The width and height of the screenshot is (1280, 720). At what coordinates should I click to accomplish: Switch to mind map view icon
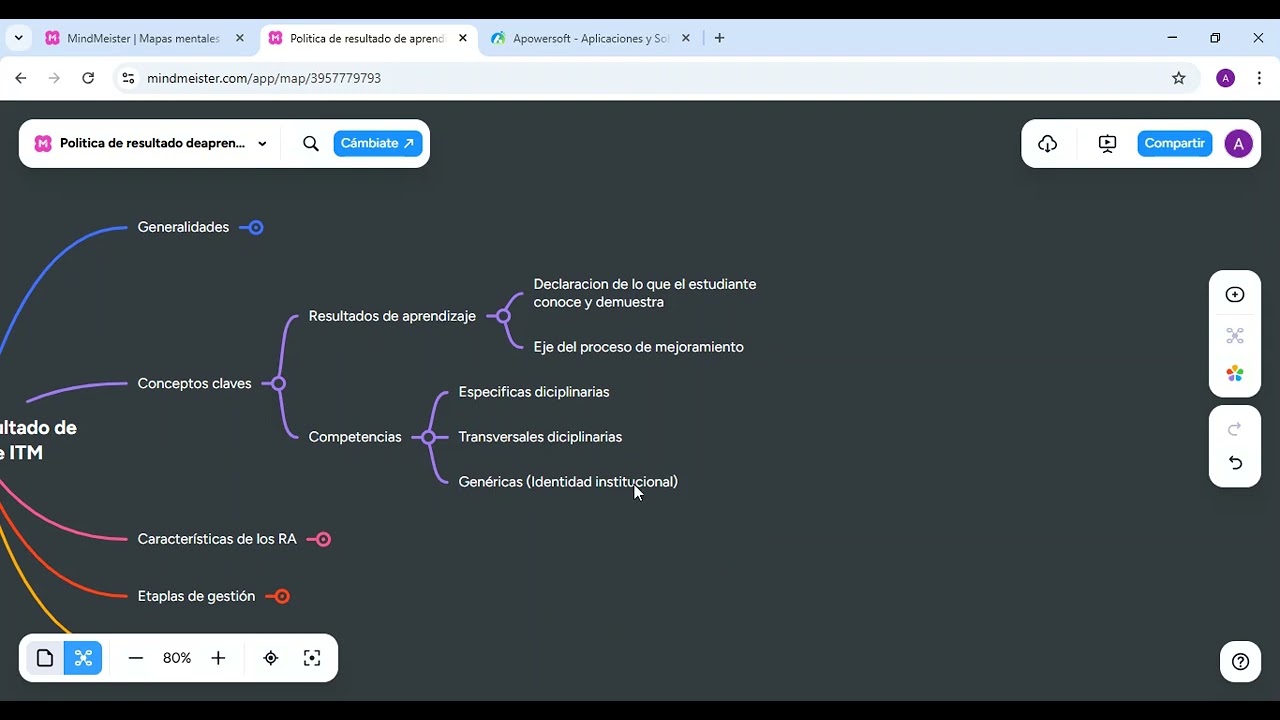[x=83, y=658]
